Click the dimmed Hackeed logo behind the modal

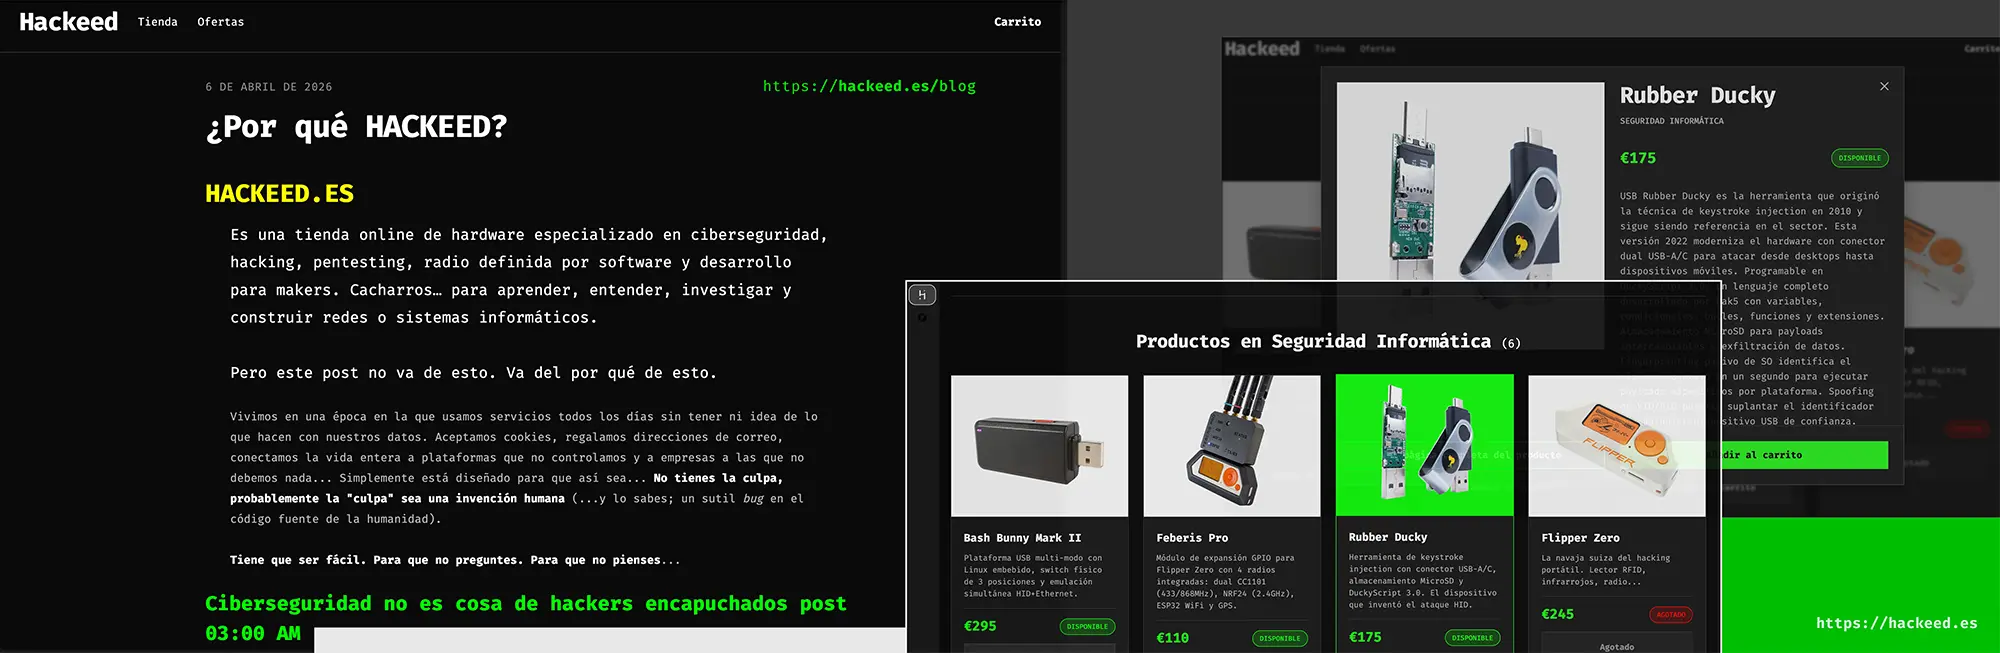click(1262, 49)
